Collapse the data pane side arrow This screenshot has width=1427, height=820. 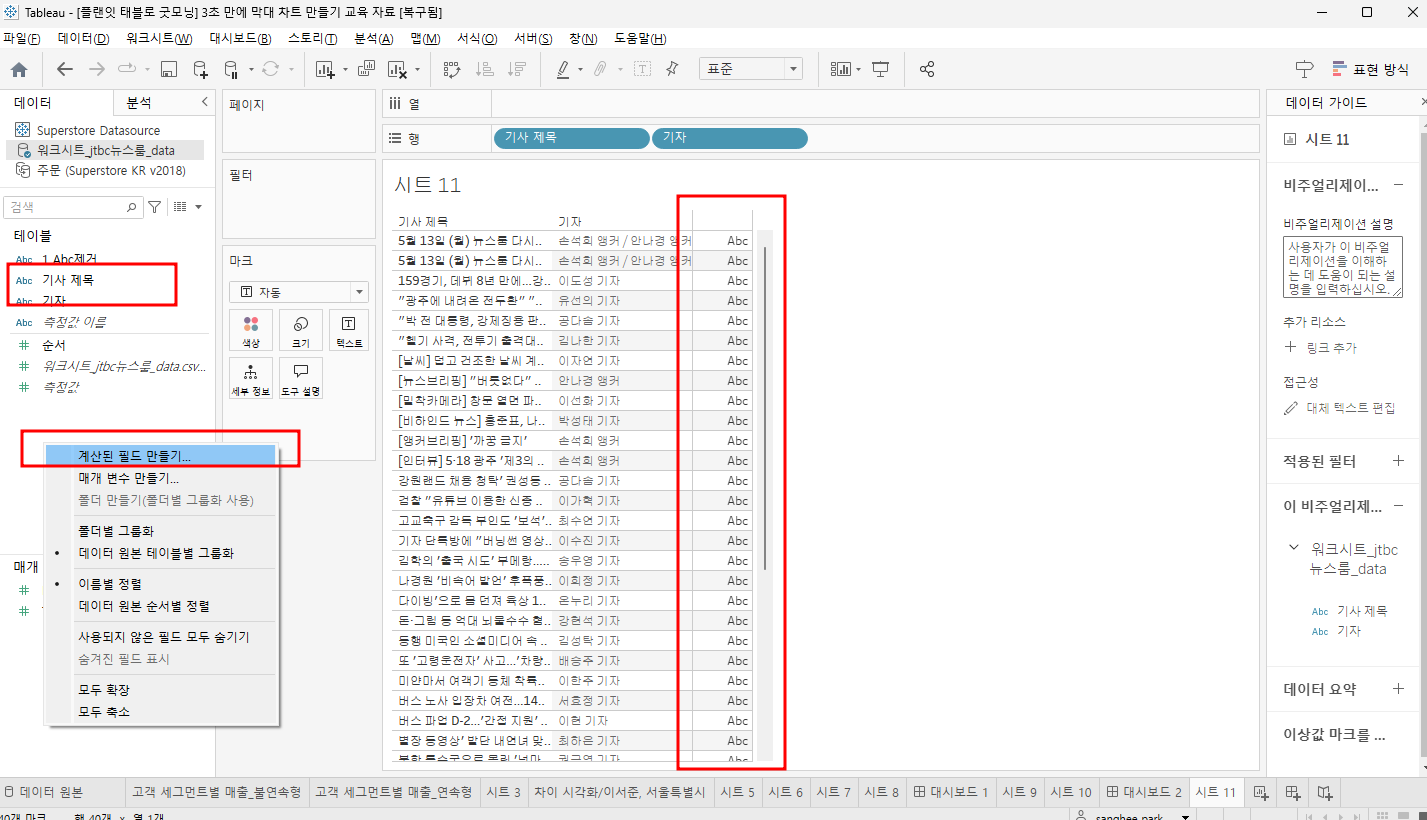(204, 102)
